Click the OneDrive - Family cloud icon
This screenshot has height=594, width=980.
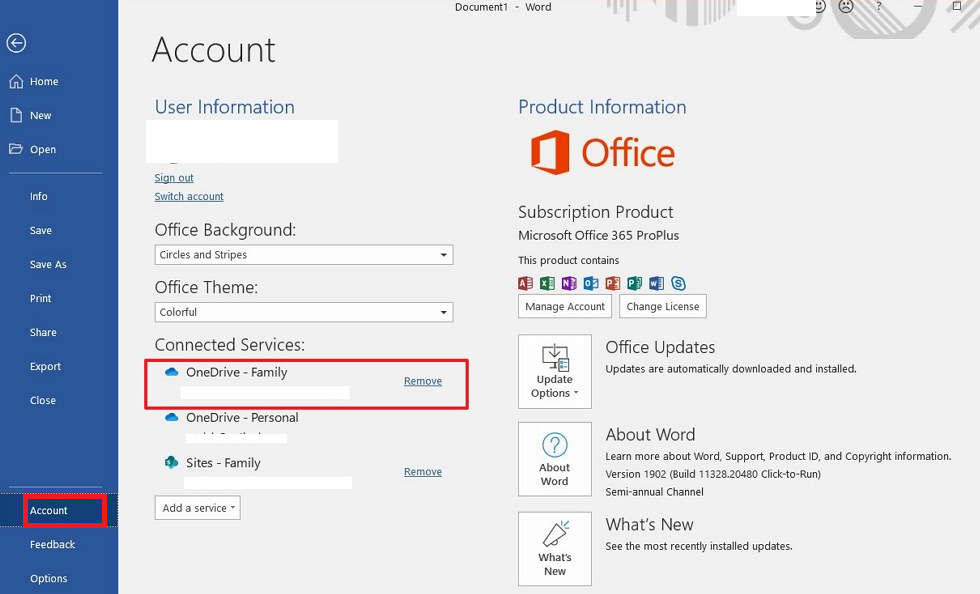coord(171,372)
